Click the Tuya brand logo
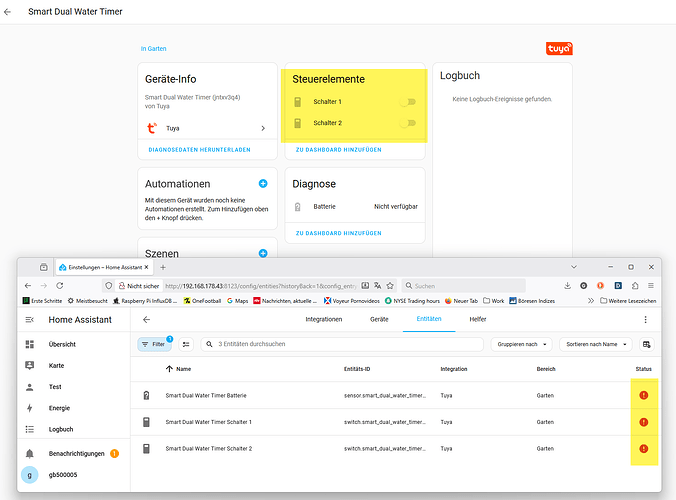The width and height of the screenshot is (676, 500). [559, 48]
